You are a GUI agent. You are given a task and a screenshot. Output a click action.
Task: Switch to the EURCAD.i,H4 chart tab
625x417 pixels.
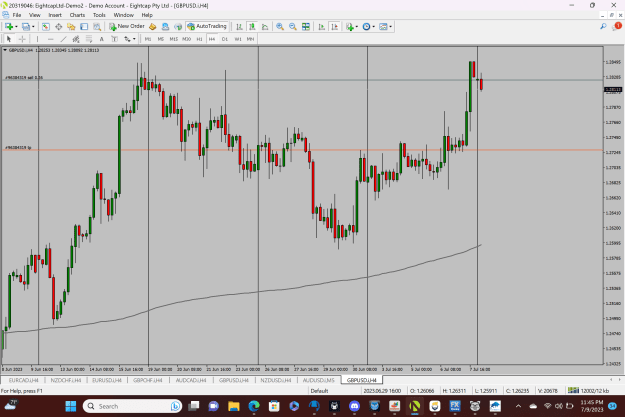pyautogui.click(x=24, y=380)
